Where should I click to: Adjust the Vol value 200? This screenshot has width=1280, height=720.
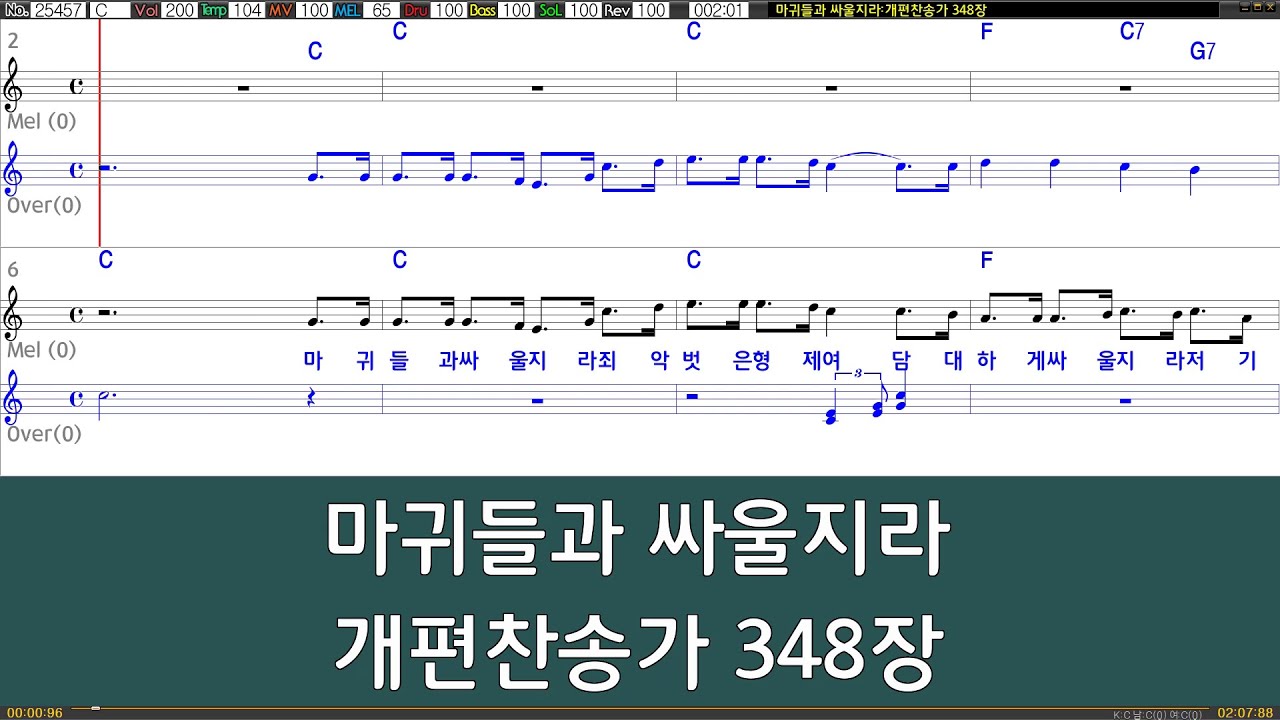tap(180, 10)
